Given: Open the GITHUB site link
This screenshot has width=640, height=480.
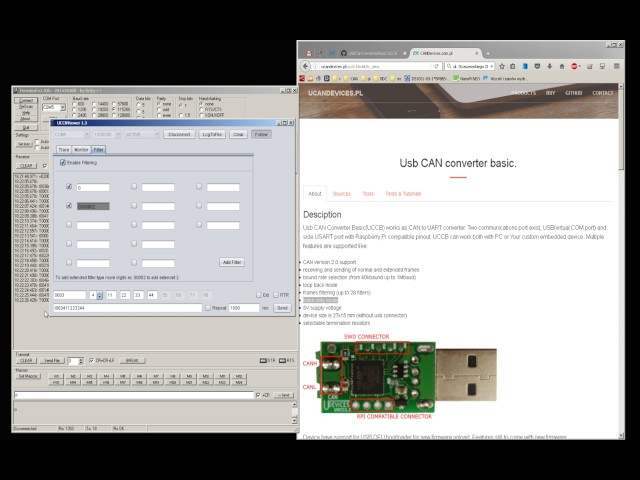Looking at the screenshot, I should (x=573, y=93).
